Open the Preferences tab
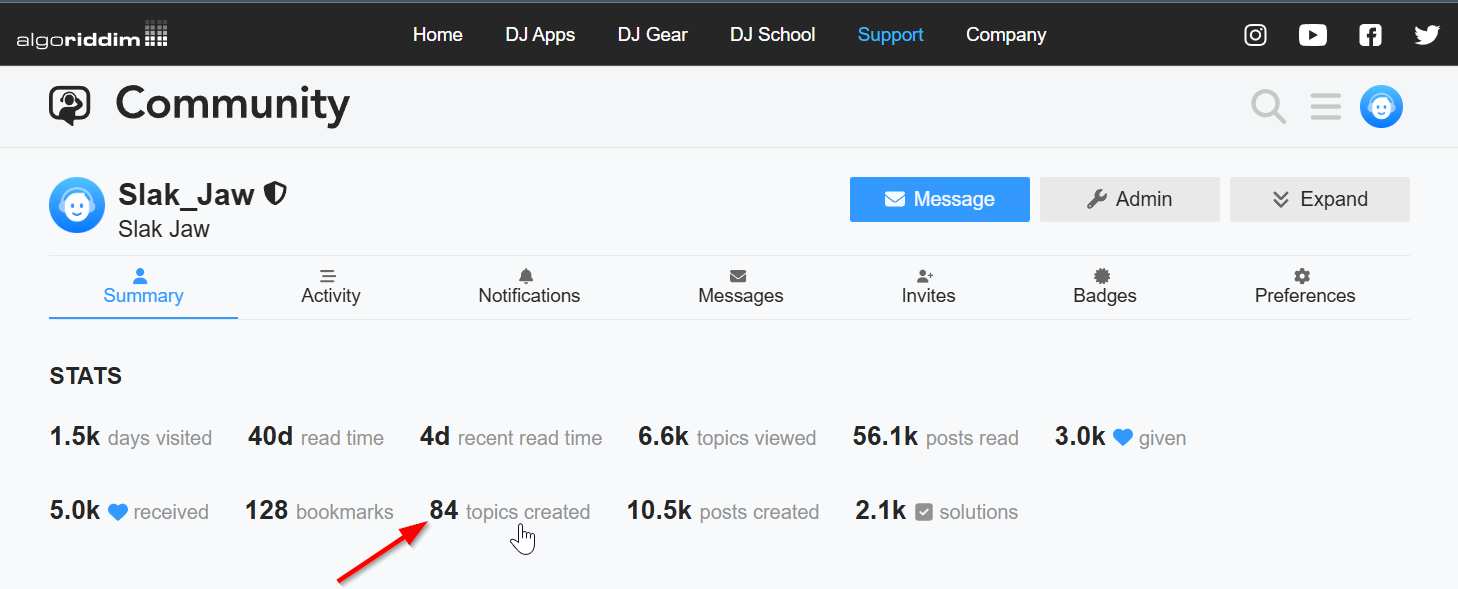 coord(1304,287)
